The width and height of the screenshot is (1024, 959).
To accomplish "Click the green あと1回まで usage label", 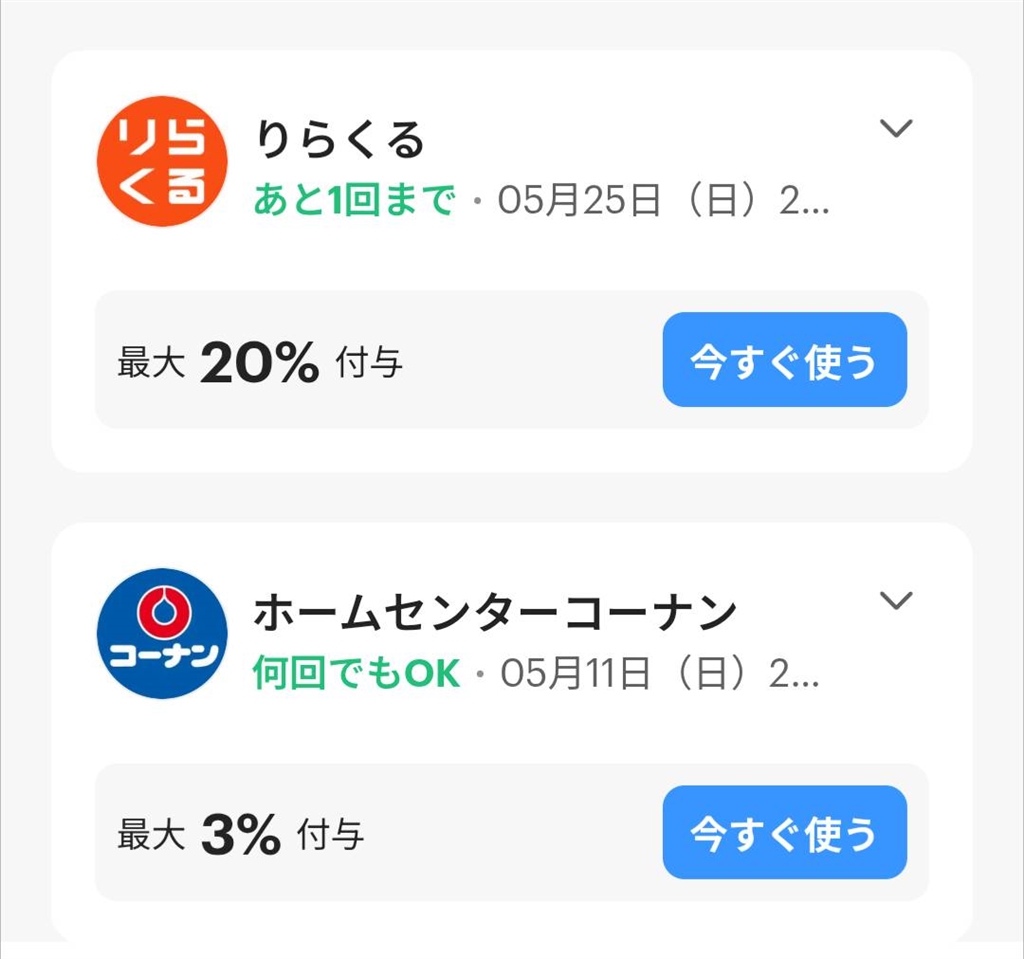I will [x=354, y=201].
